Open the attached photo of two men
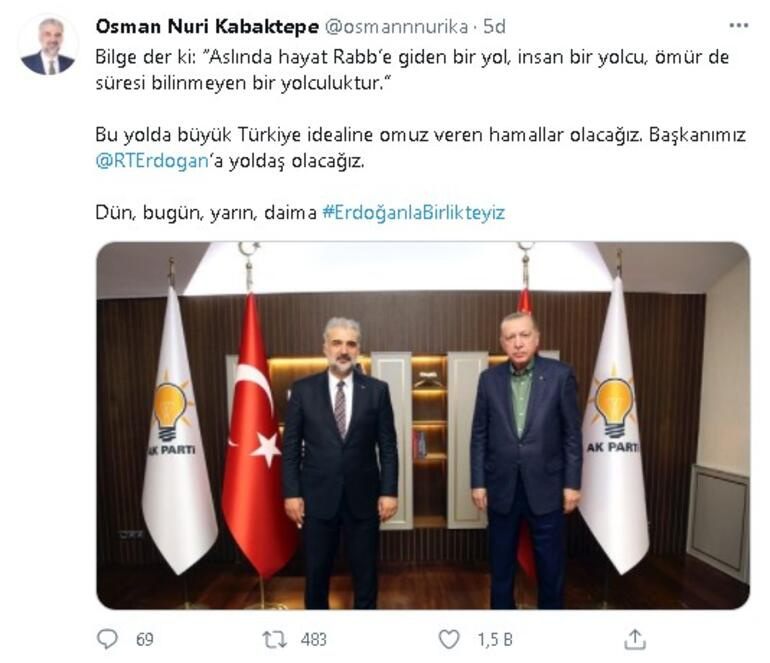 coord(423,425)
